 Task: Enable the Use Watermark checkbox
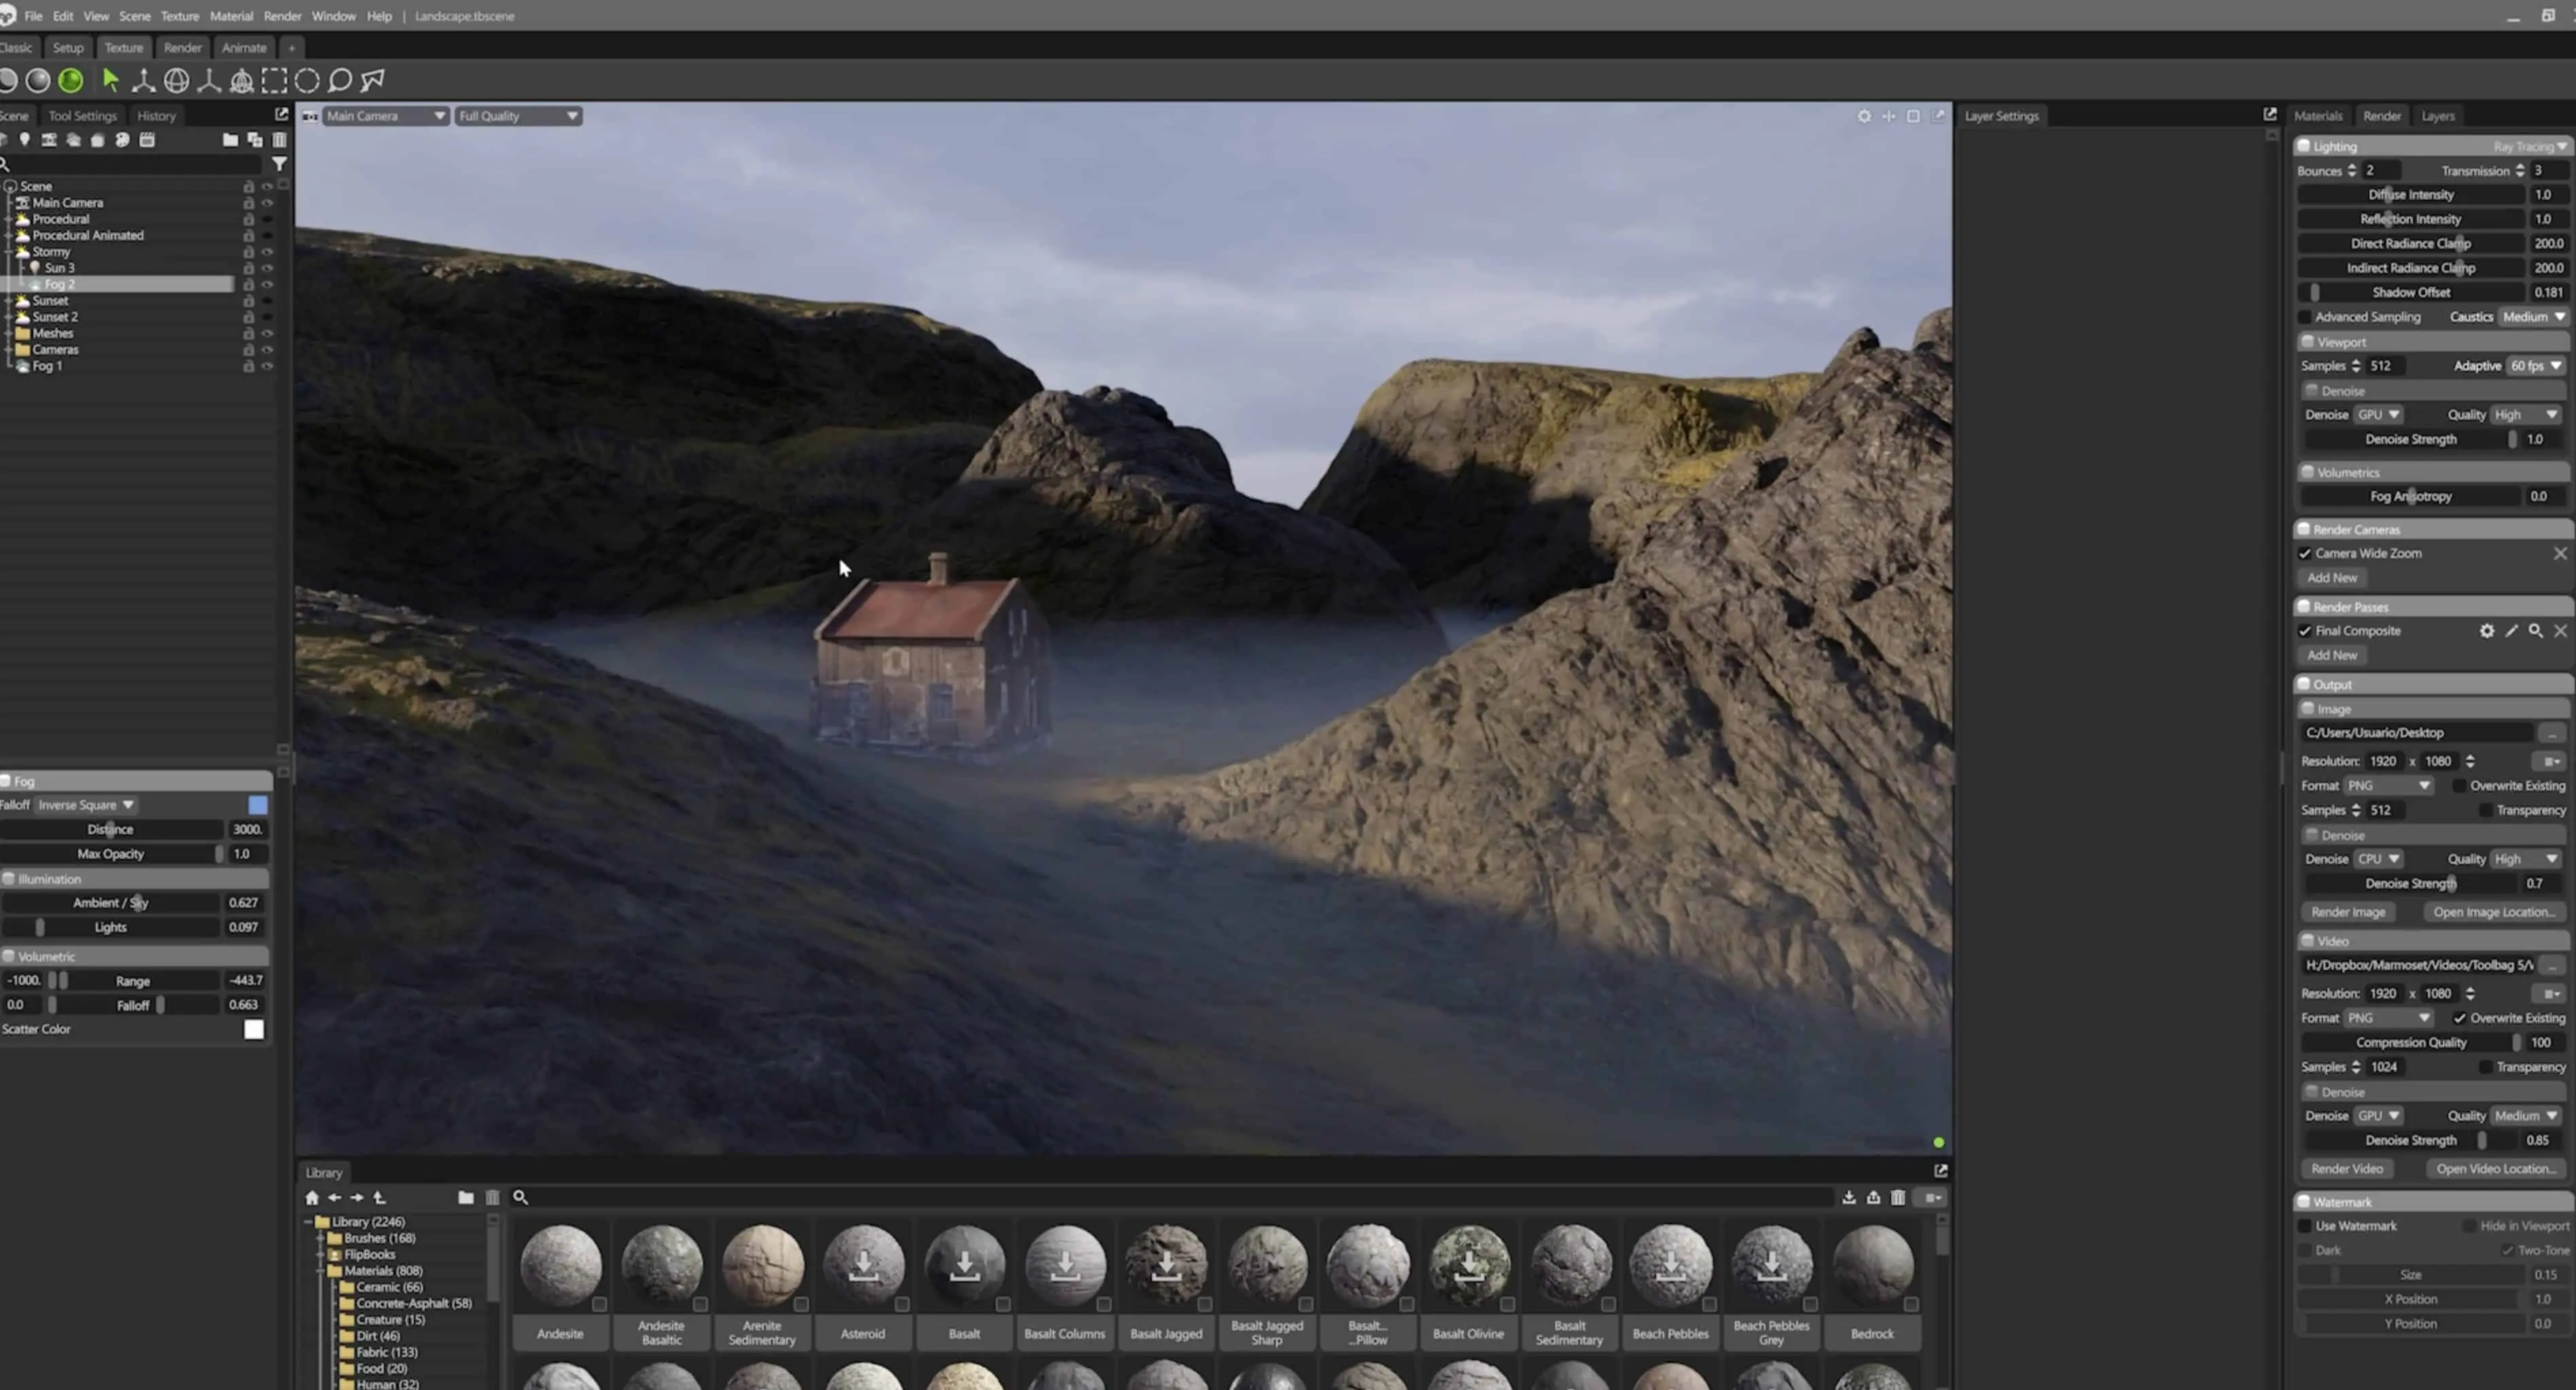click(x=2305, y=1226)
